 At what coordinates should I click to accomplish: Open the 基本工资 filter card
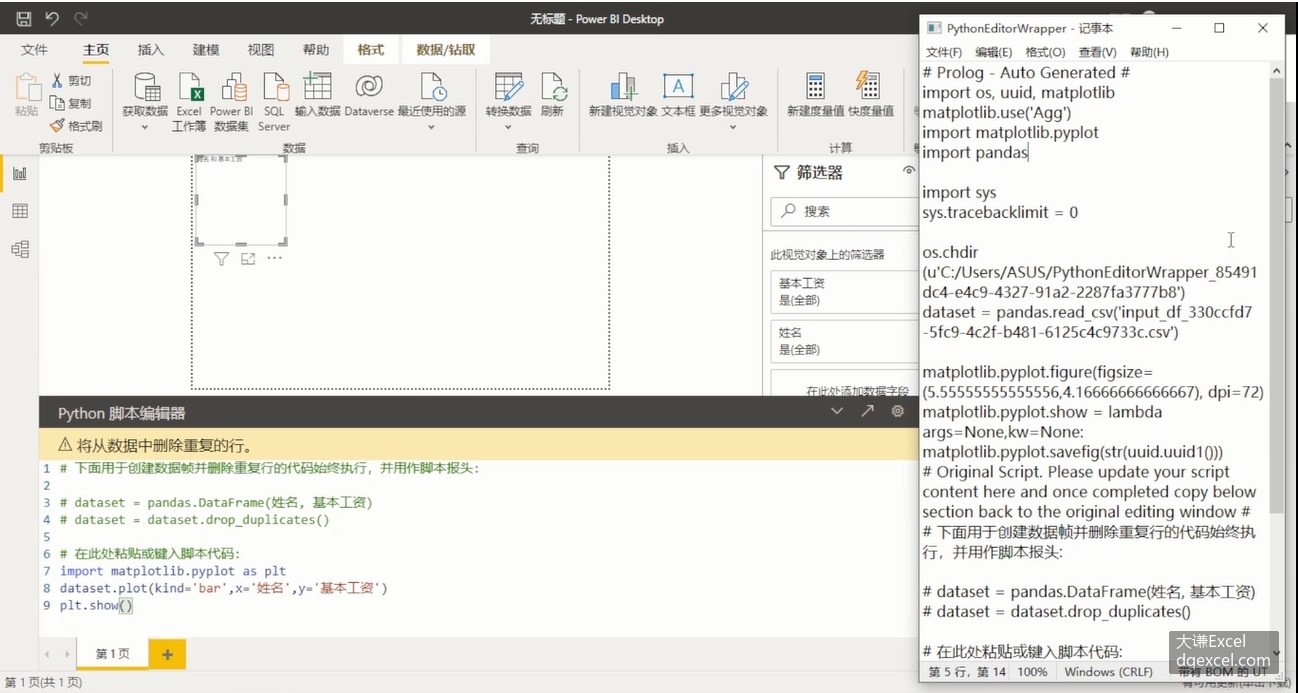point(845,292)
